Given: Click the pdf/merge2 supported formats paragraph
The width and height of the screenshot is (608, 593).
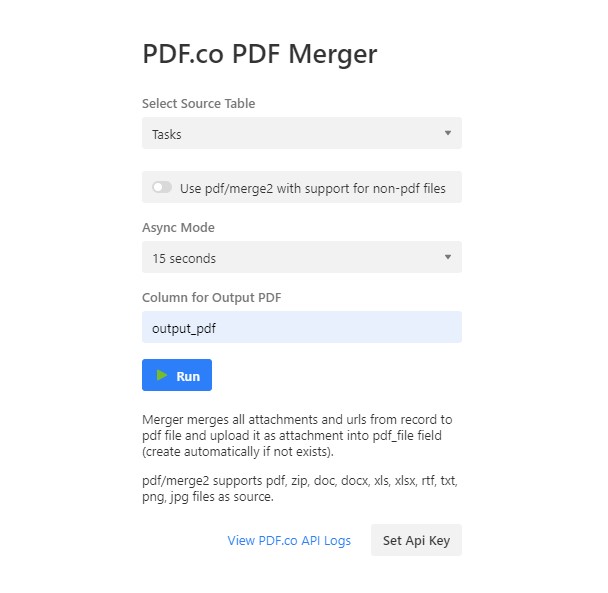Looking at the screenshot, I should [300, 489].
